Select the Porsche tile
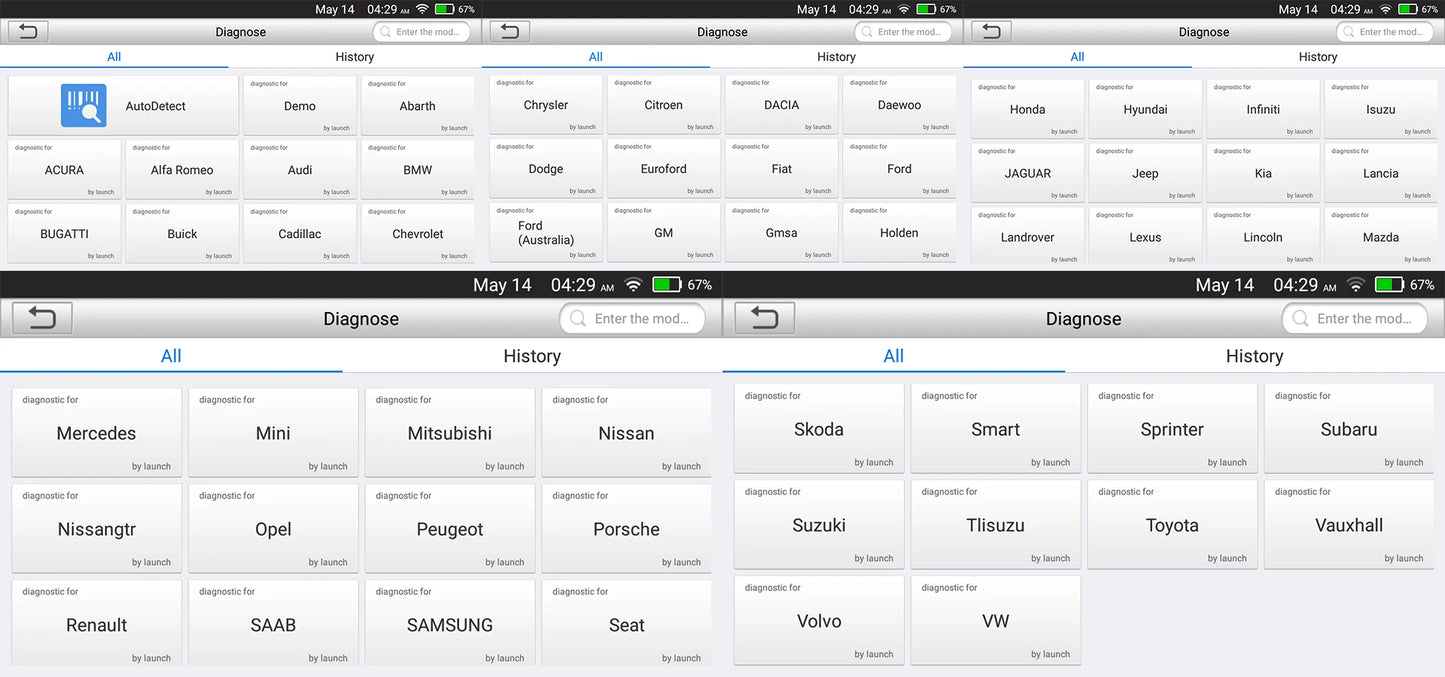The width and height of the screenshot is (1445, 677). [627, 529]
